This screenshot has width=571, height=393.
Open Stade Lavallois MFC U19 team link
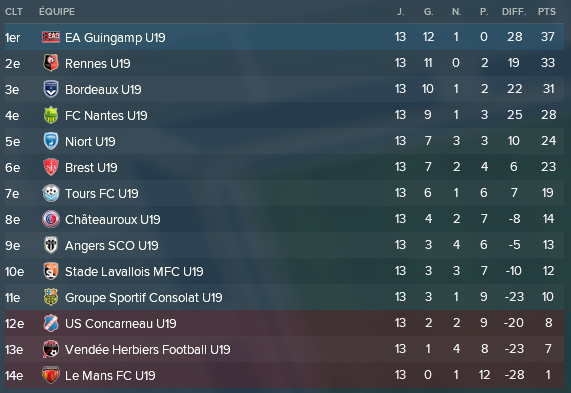click(134, 271)
